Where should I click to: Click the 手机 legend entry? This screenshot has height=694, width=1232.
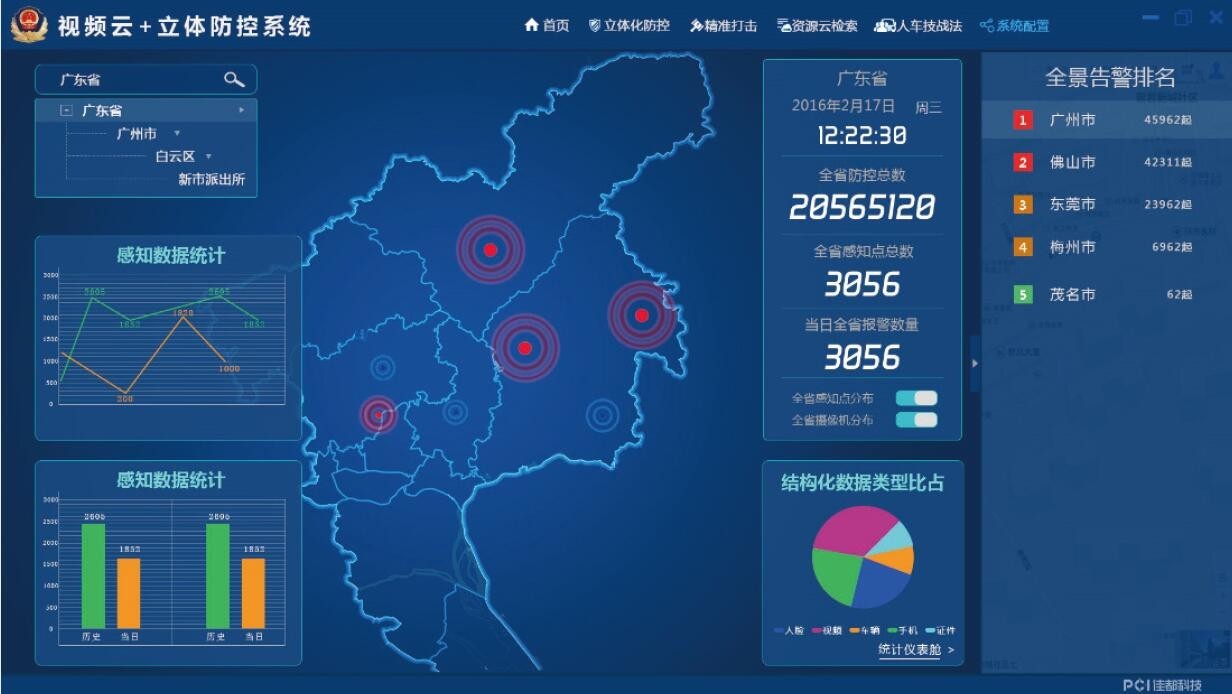(x=903, y=630)
